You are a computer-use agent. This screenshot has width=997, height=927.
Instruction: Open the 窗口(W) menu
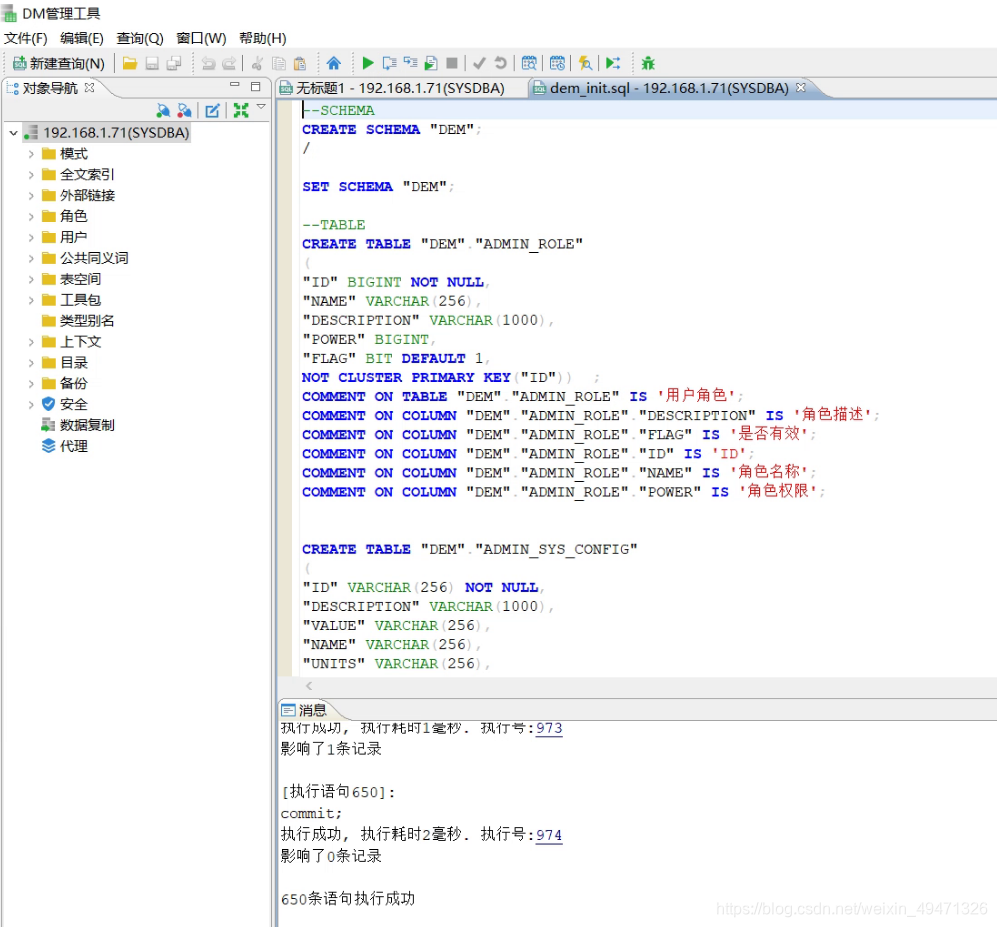[x=201, y=38]
